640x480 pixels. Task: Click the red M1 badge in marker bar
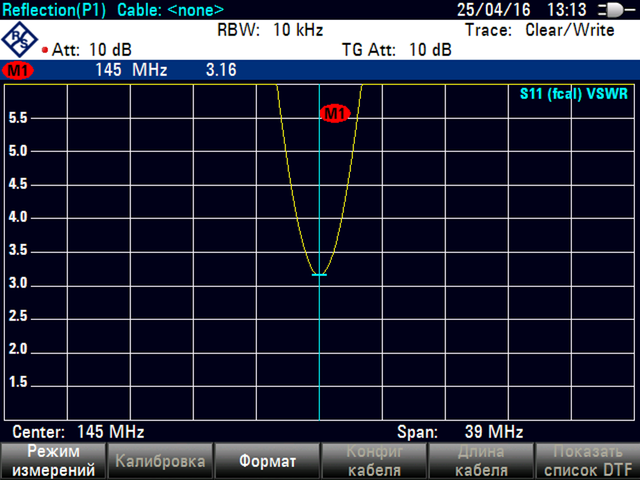18,71
